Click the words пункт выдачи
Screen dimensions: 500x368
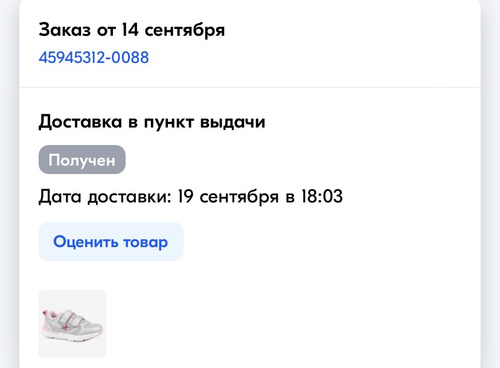[x=204, y=122]
